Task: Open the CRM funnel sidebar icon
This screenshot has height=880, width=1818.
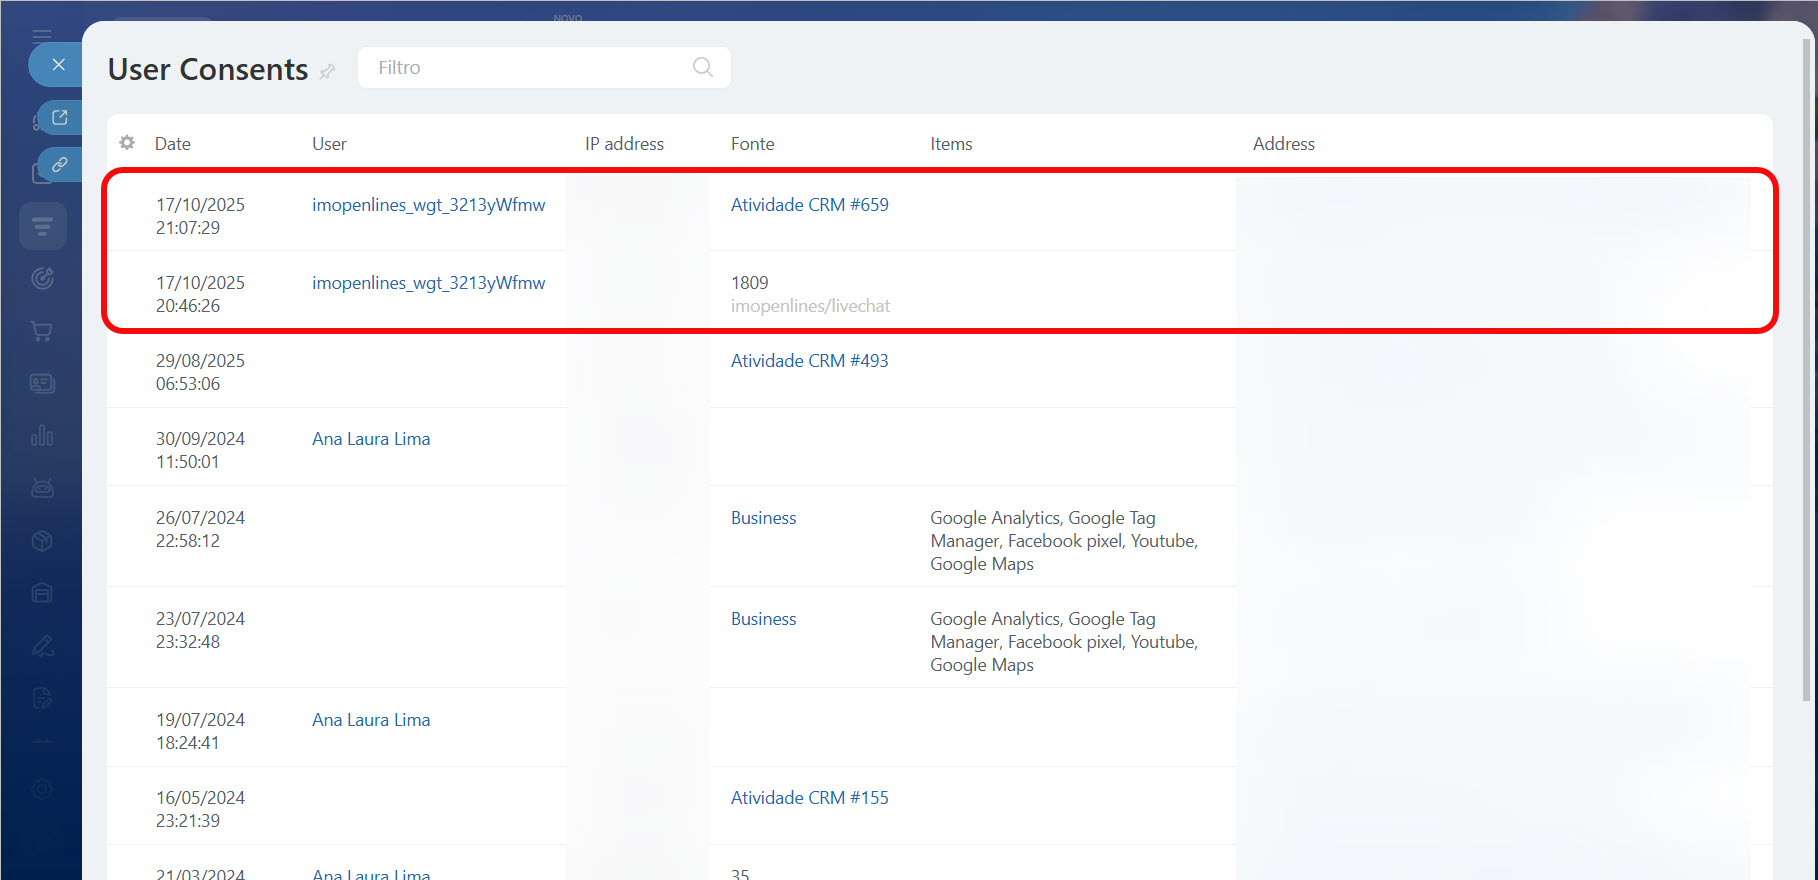Action: tap(42, 226)
